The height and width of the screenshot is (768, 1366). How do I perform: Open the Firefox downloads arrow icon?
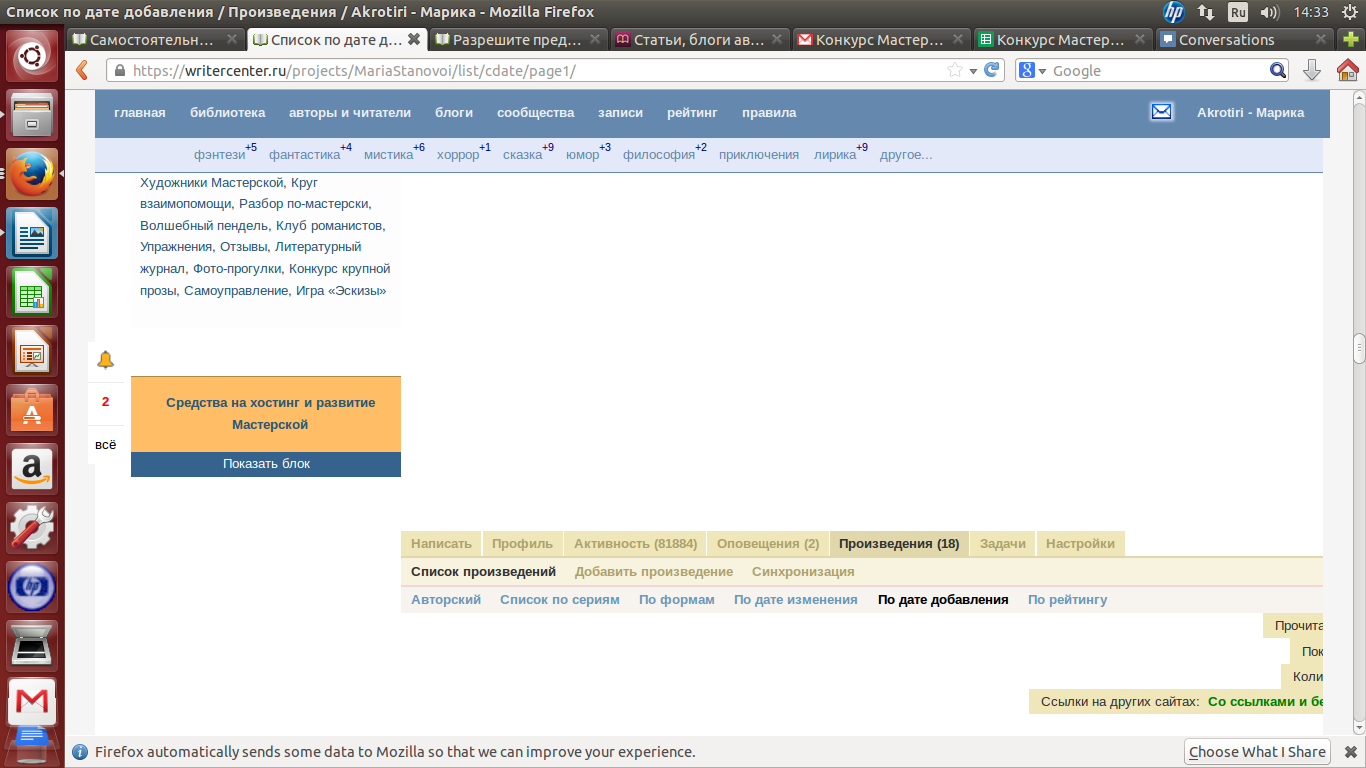coord(1312,70)
